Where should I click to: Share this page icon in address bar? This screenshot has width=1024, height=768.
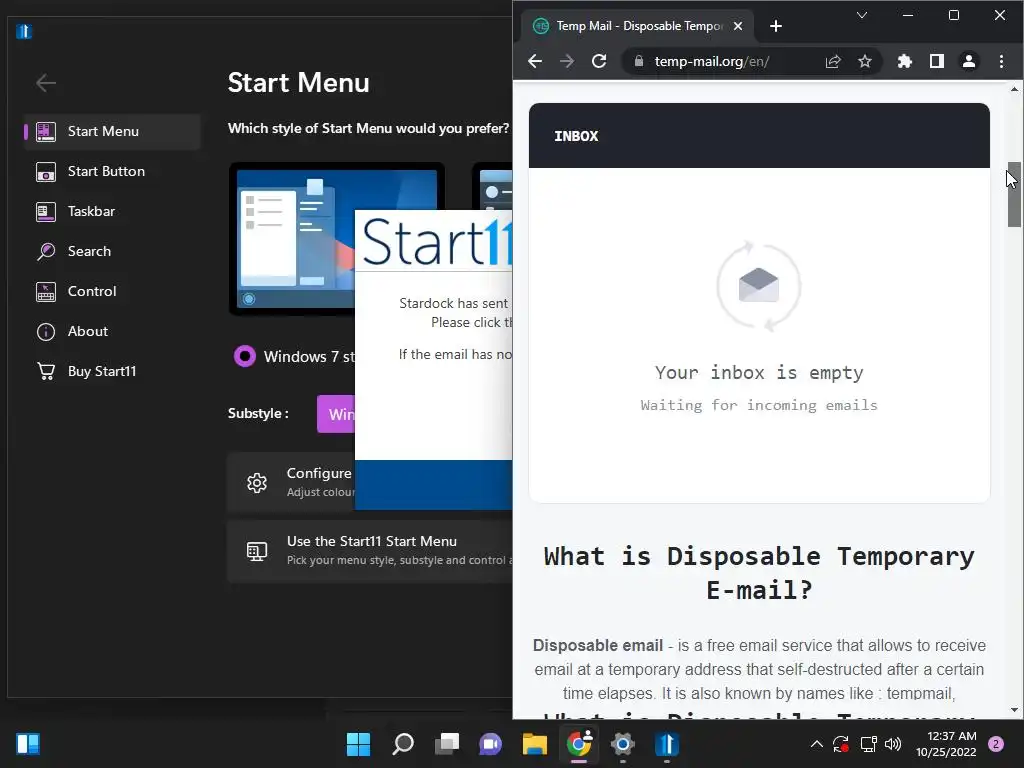click(833, 61)
